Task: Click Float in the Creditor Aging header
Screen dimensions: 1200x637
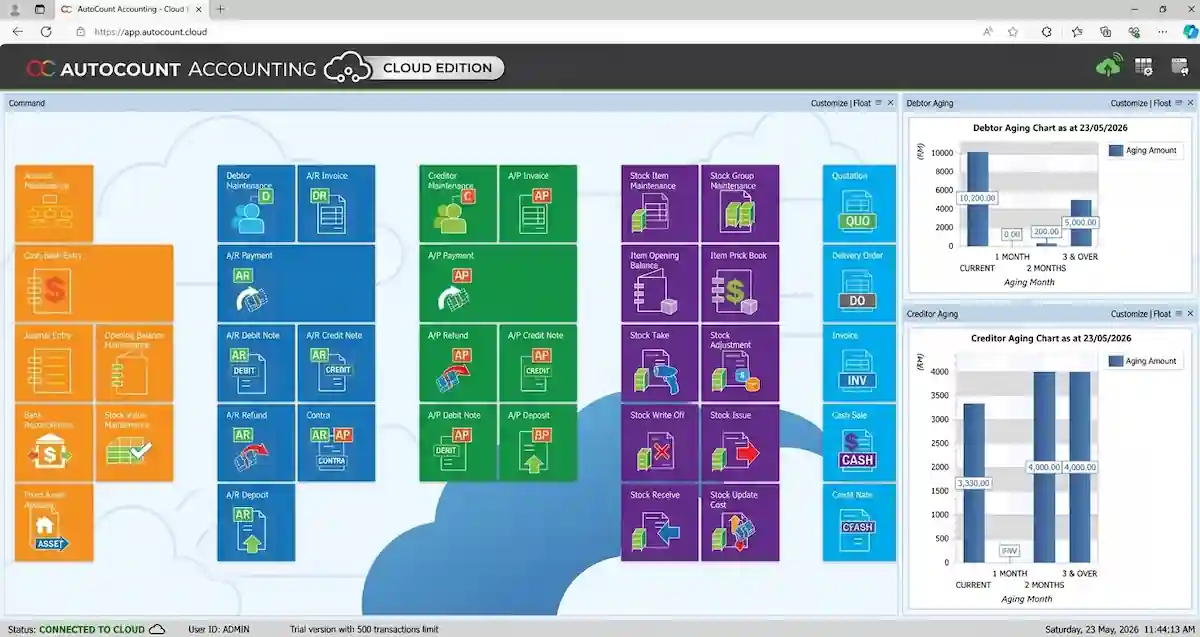Action: tap(1162, 314)
